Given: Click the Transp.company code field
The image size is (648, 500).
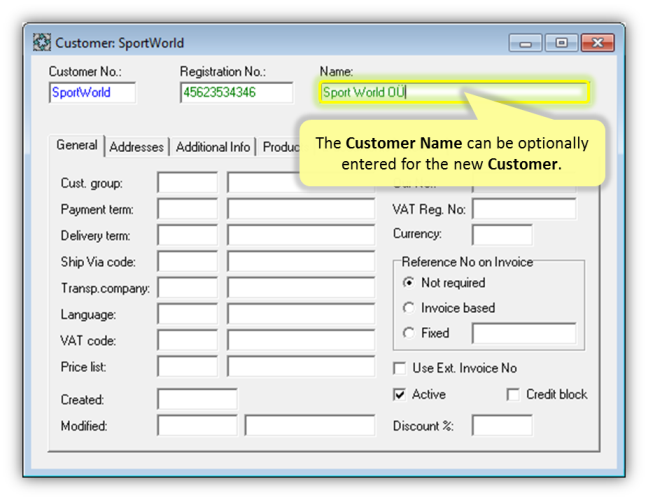Looking at the screenshot, I should [187, 288].
